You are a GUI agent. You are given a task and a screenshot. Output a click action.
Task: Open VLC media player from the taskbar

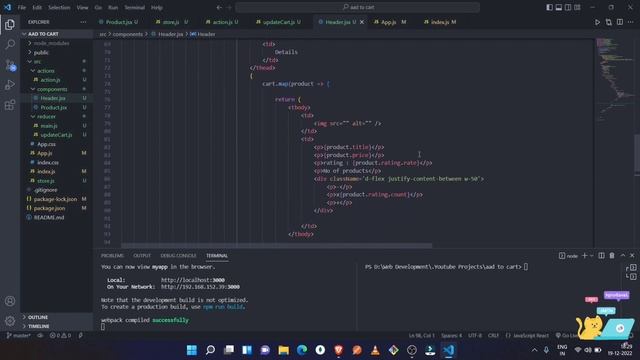tap(375, 350)
